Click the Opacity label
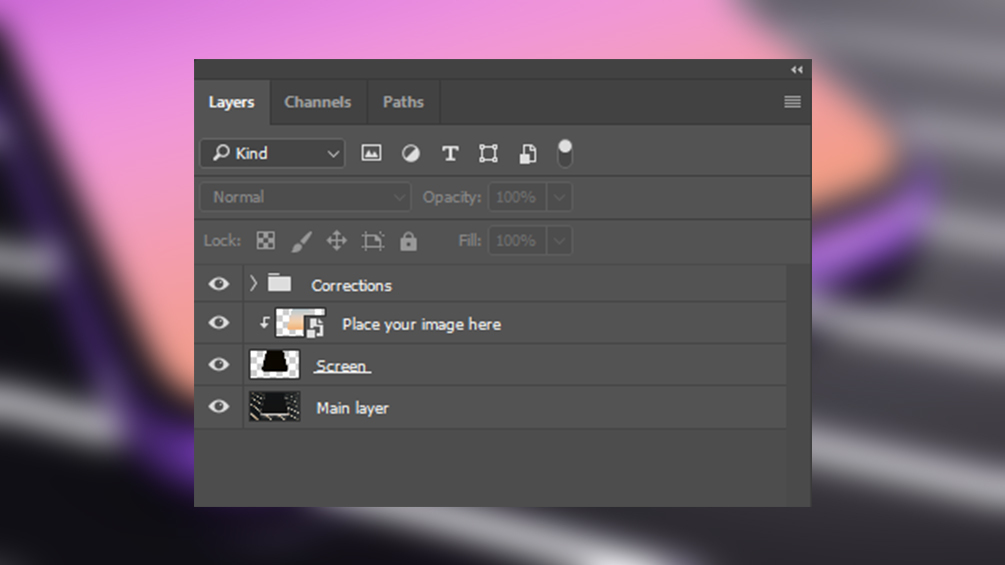 (452, 197)
